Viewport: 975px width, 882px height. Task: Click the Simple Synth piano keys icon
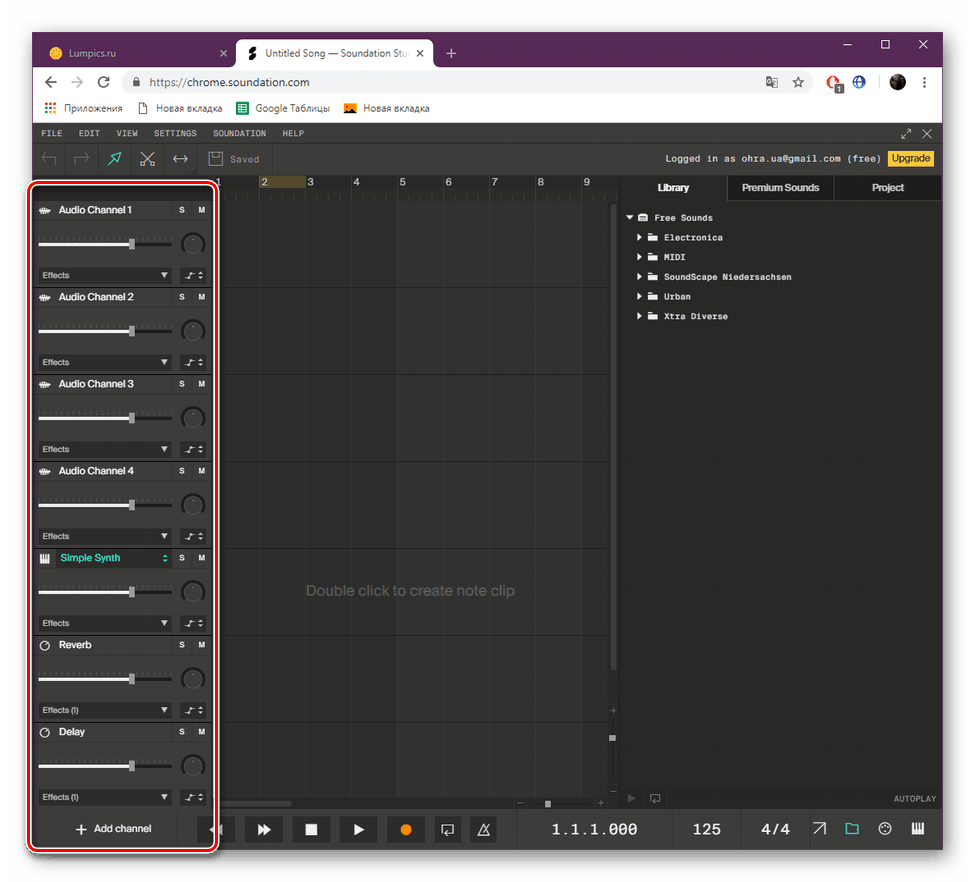click(45, 559)
